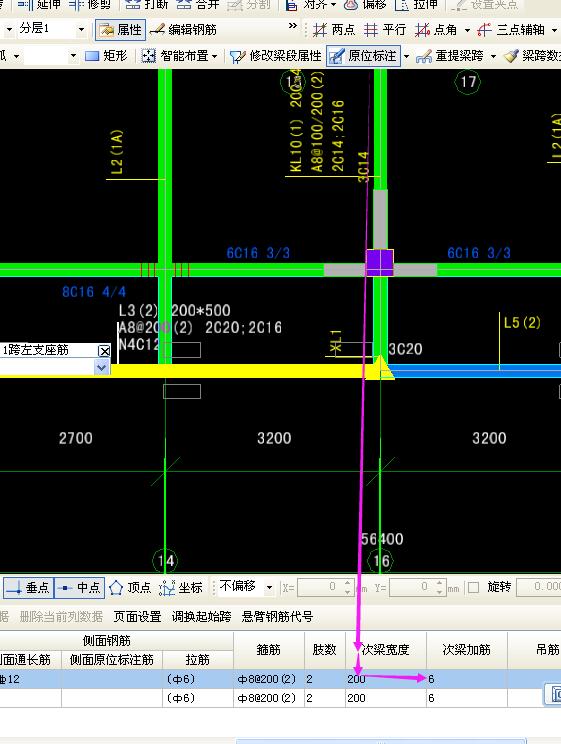The width and height of the screenshot is (561, 744).
Task: Click the 顶点 vertex snap icon
Action: tap(130, 587)
